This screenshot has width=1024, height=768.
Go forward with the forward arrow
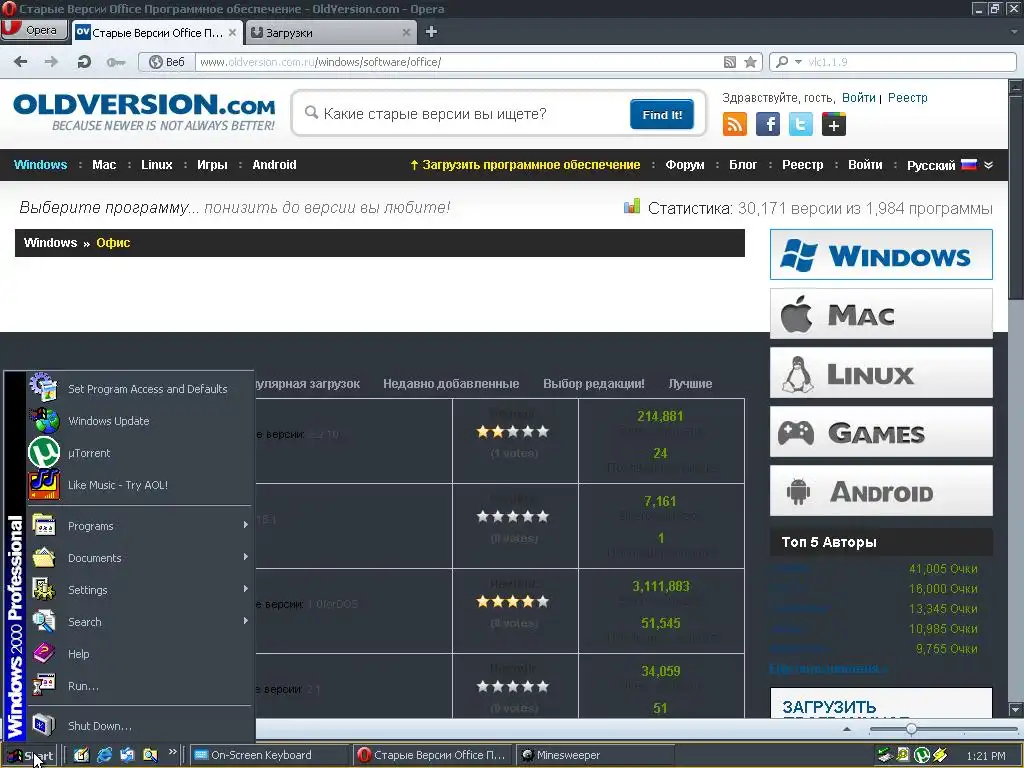pos(51,62)
